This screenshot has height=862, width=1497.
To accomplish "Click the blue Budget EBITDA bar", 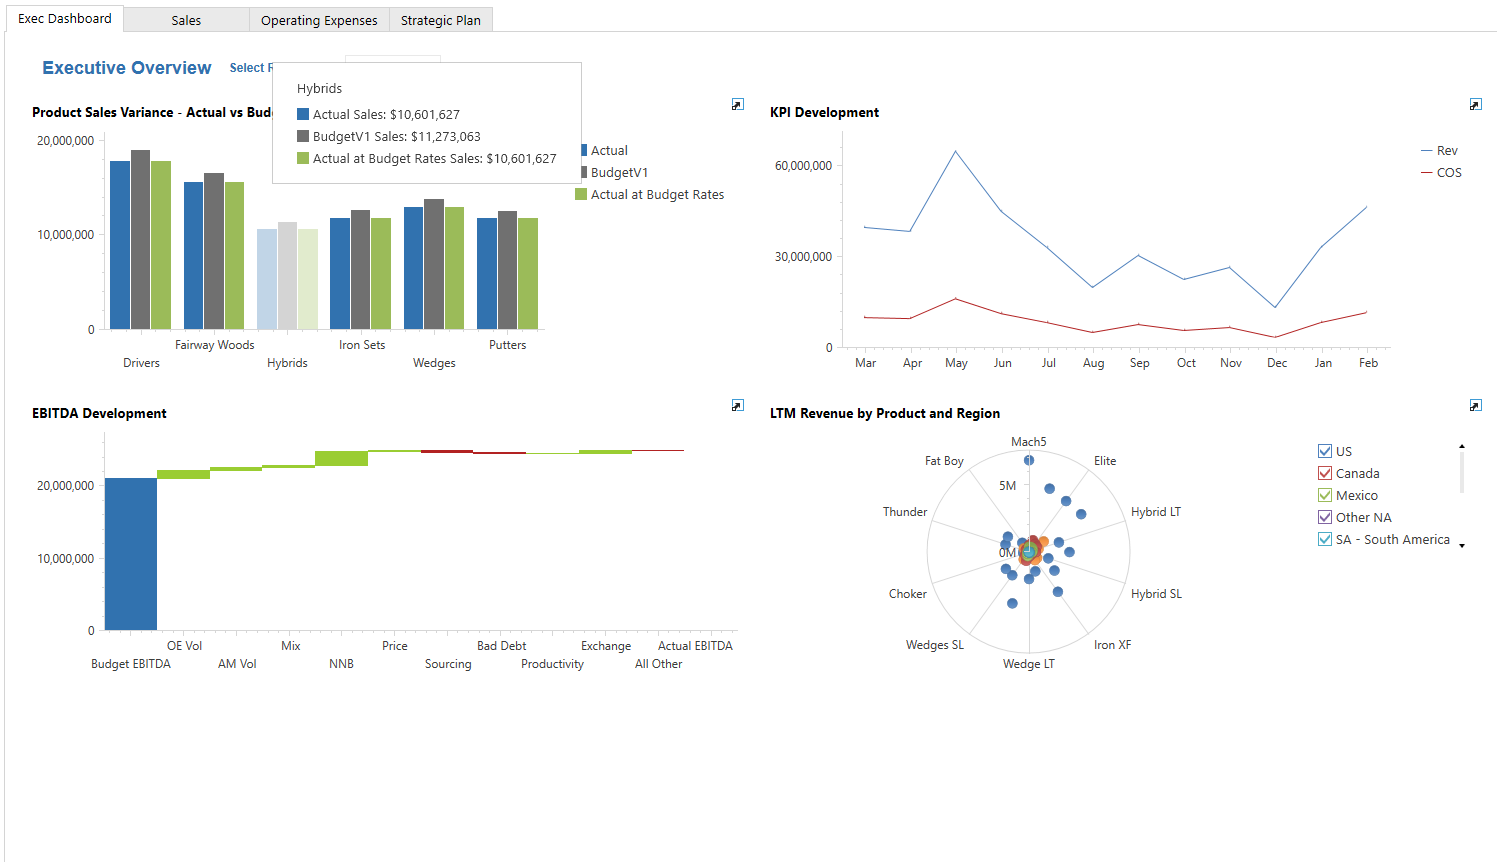I will (x=131, y=554).
